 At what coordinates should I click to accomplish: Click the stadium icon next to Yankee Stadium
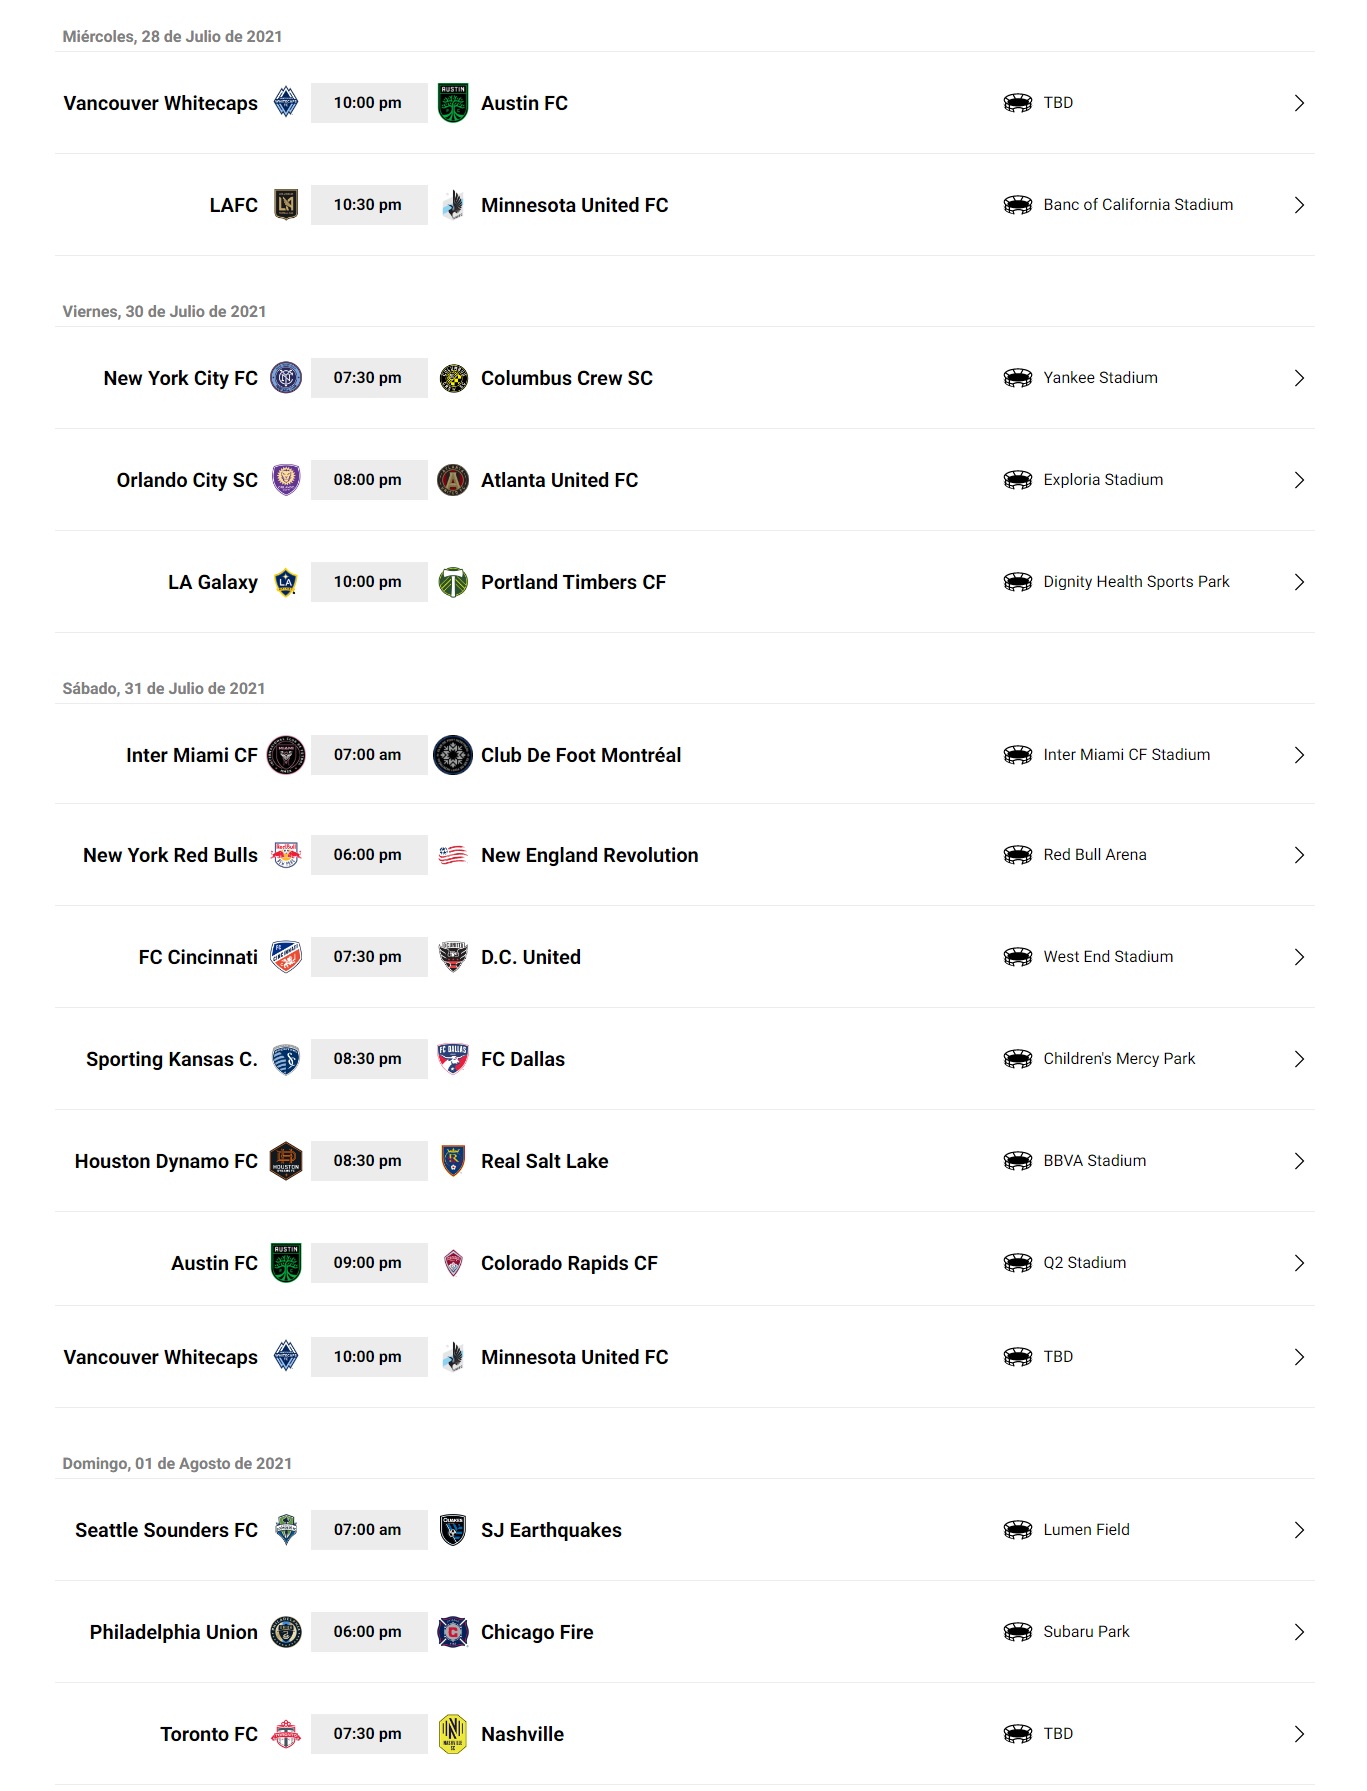(1017, 378)
